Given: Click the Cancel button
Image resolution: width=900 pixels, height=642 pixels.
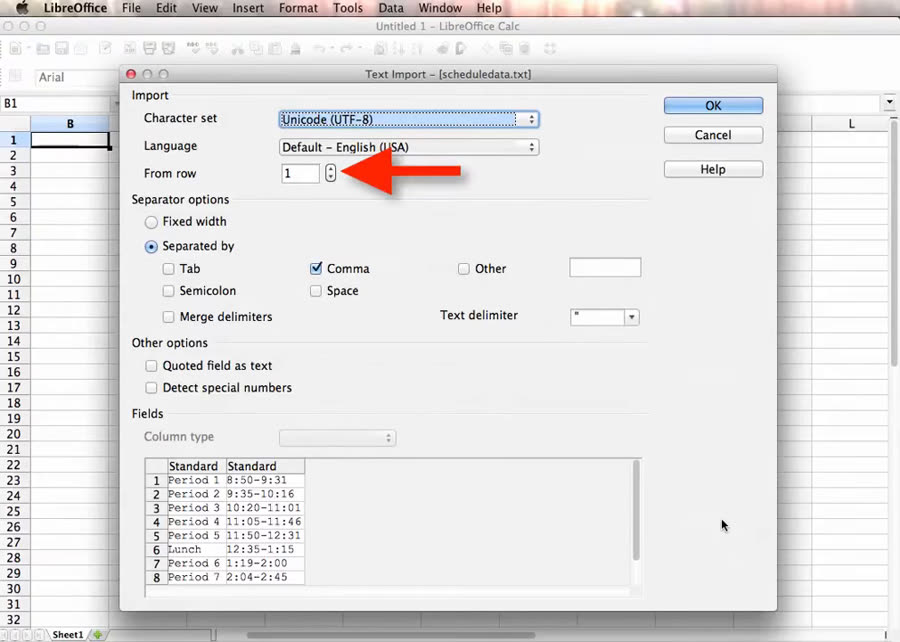Looking at the screenshot, I should click(x=713, y=135).
